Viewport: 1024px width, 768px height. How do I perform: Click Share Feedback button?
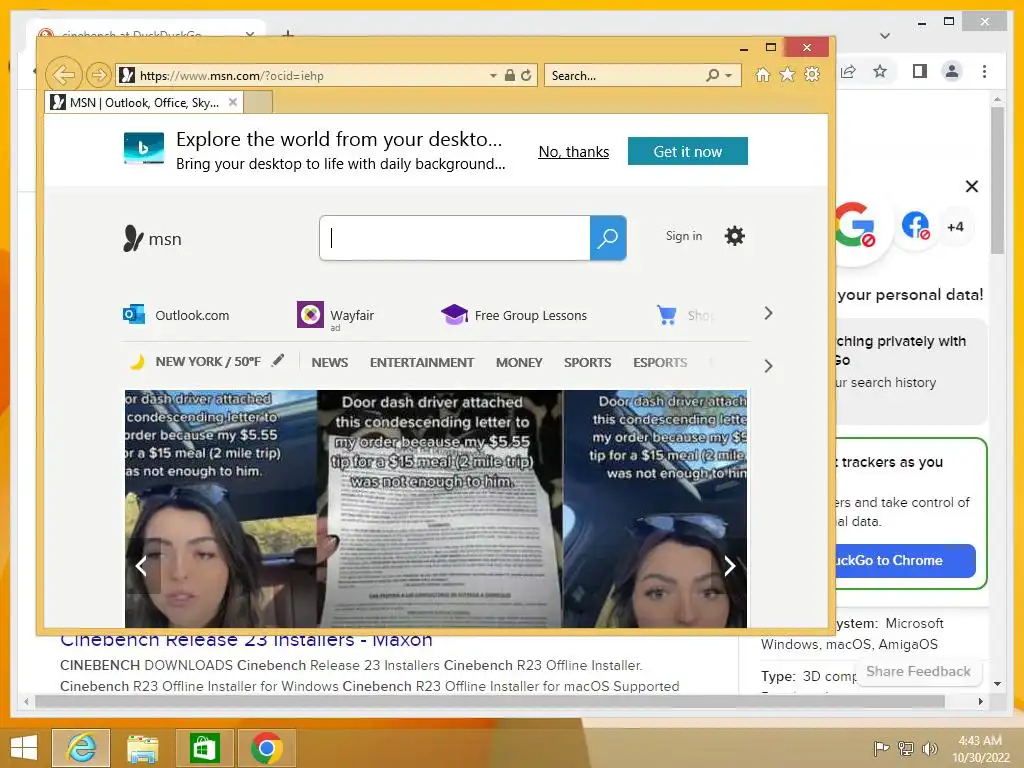point(918,671)
